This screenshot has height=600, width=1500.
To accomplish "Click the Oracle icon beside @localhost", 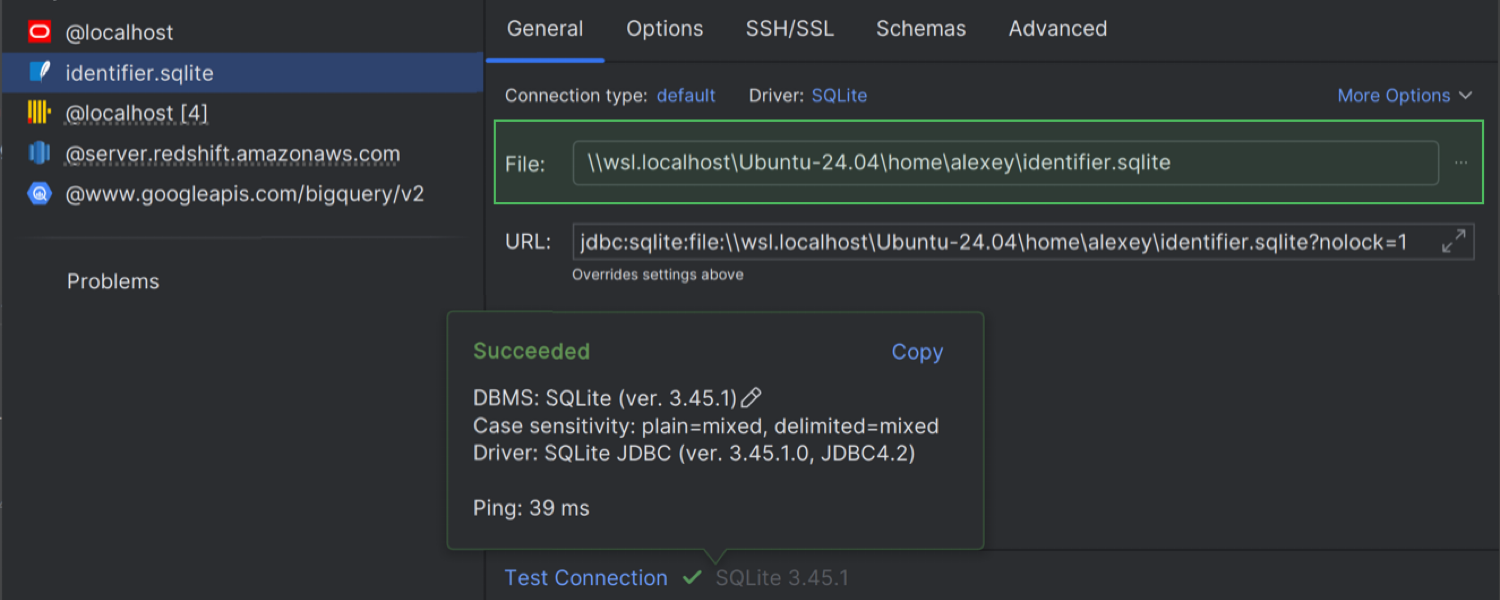I will click(39, 32).
